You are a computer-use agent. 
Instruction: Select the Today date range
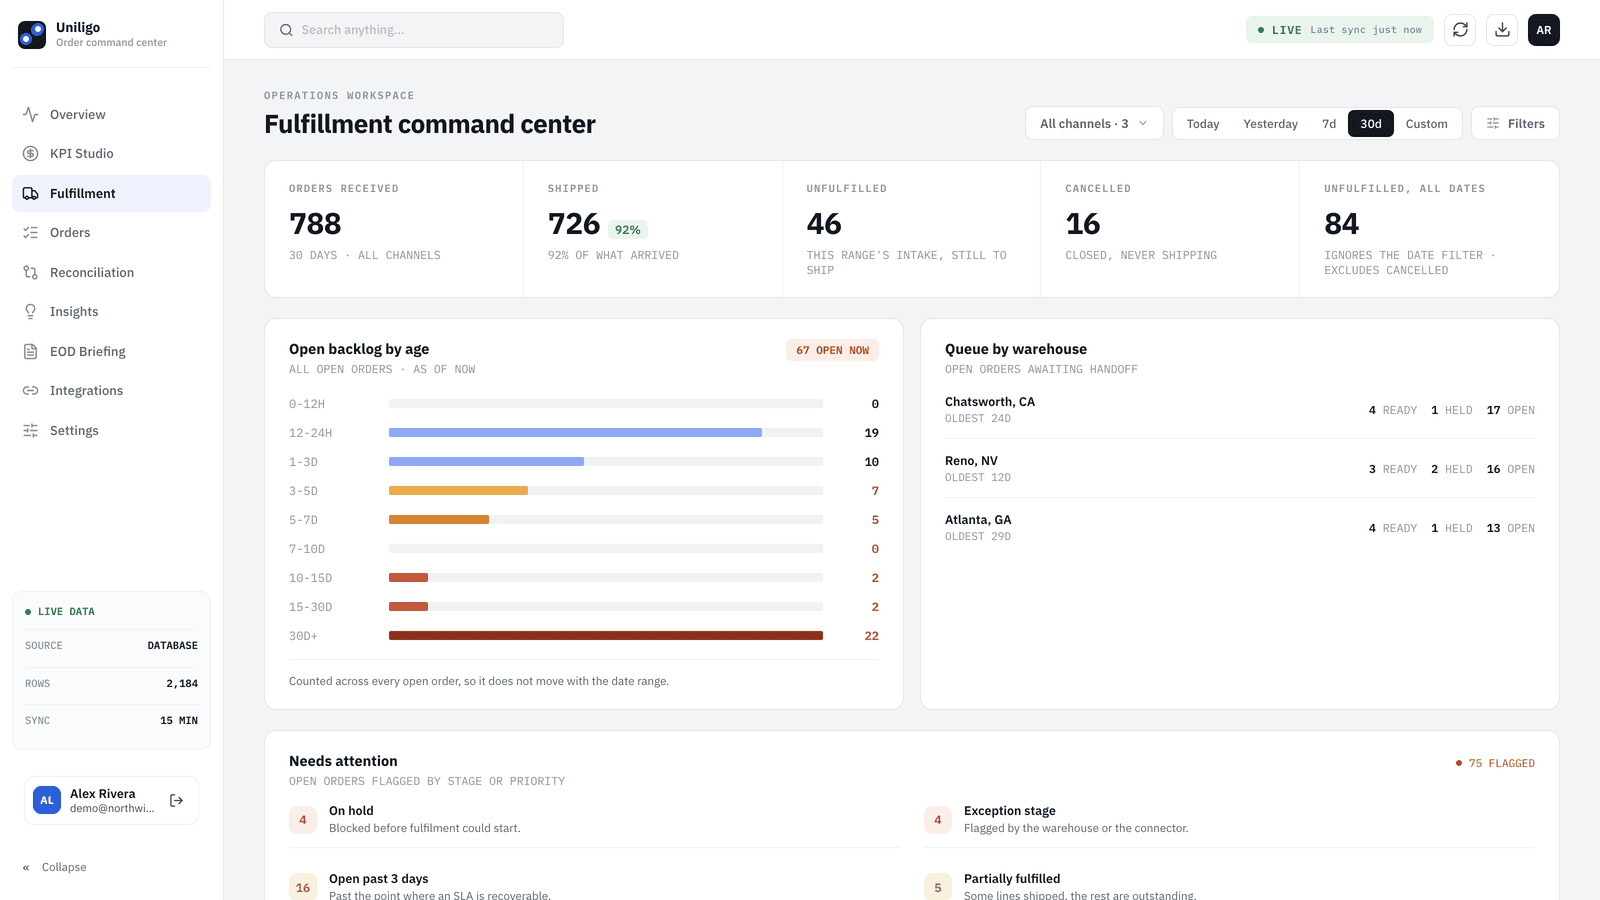coord(1203,124)
